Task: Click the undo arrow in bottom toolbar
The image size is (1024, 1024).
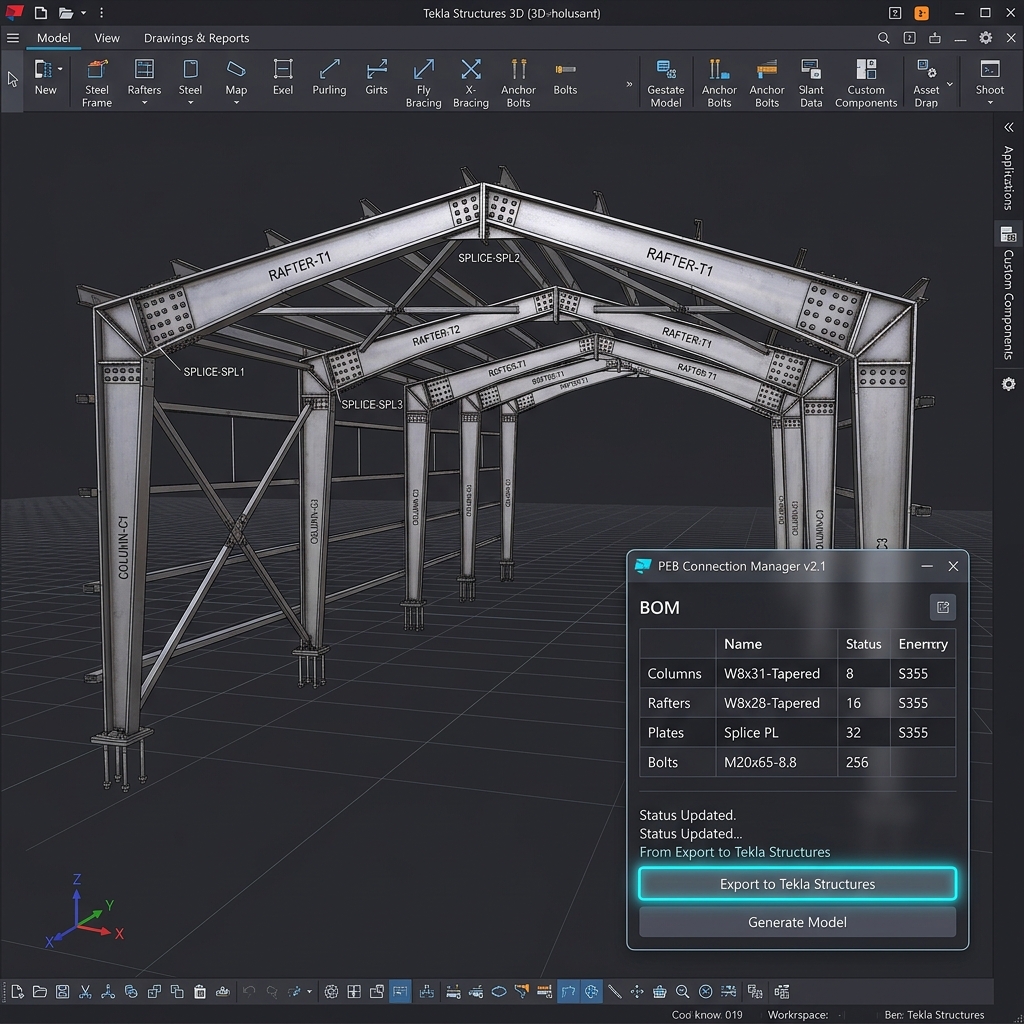Action: 249,991
